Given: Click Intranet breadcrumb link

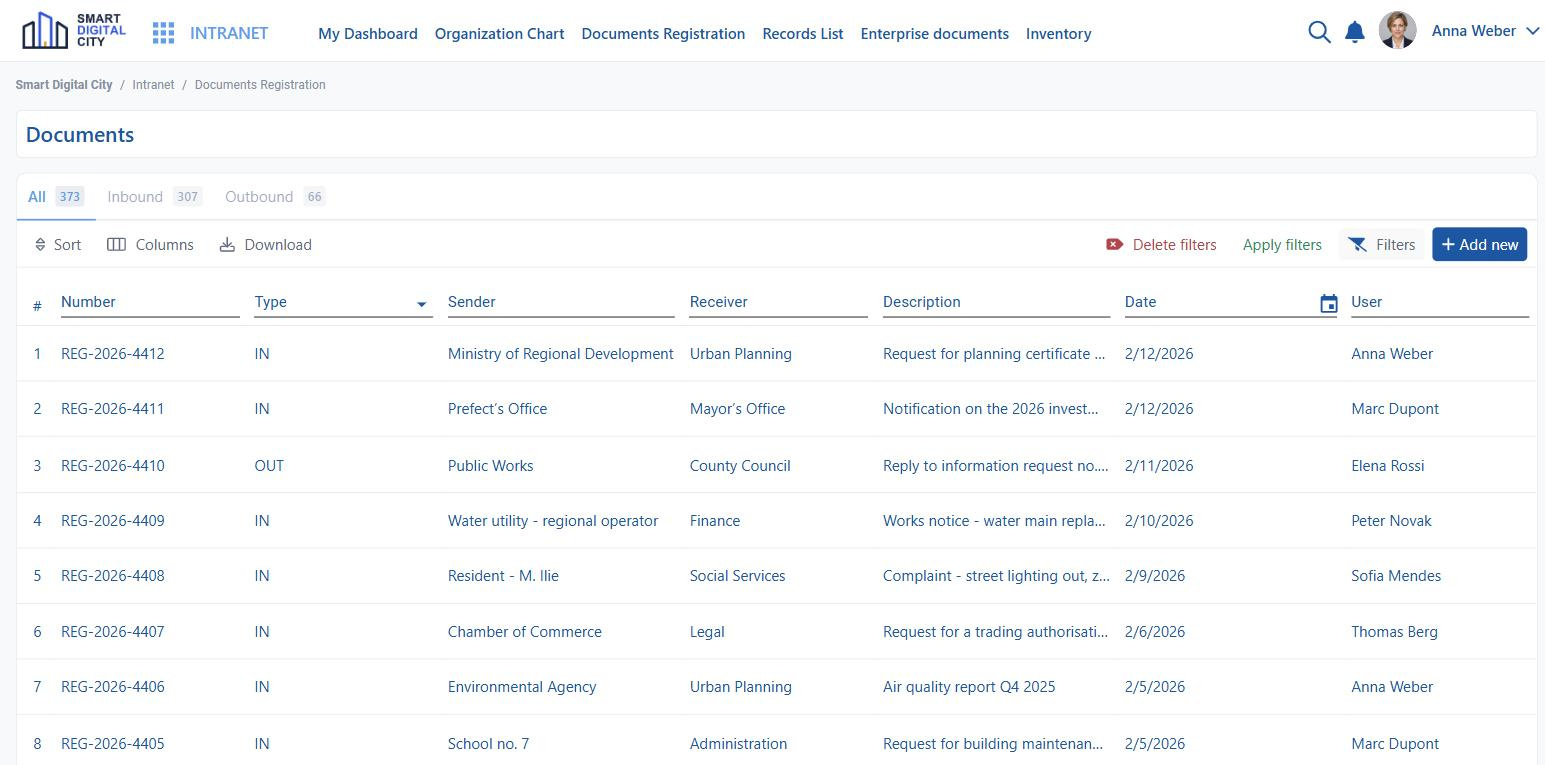Looking at the screenshot, I should click(153, 85).
